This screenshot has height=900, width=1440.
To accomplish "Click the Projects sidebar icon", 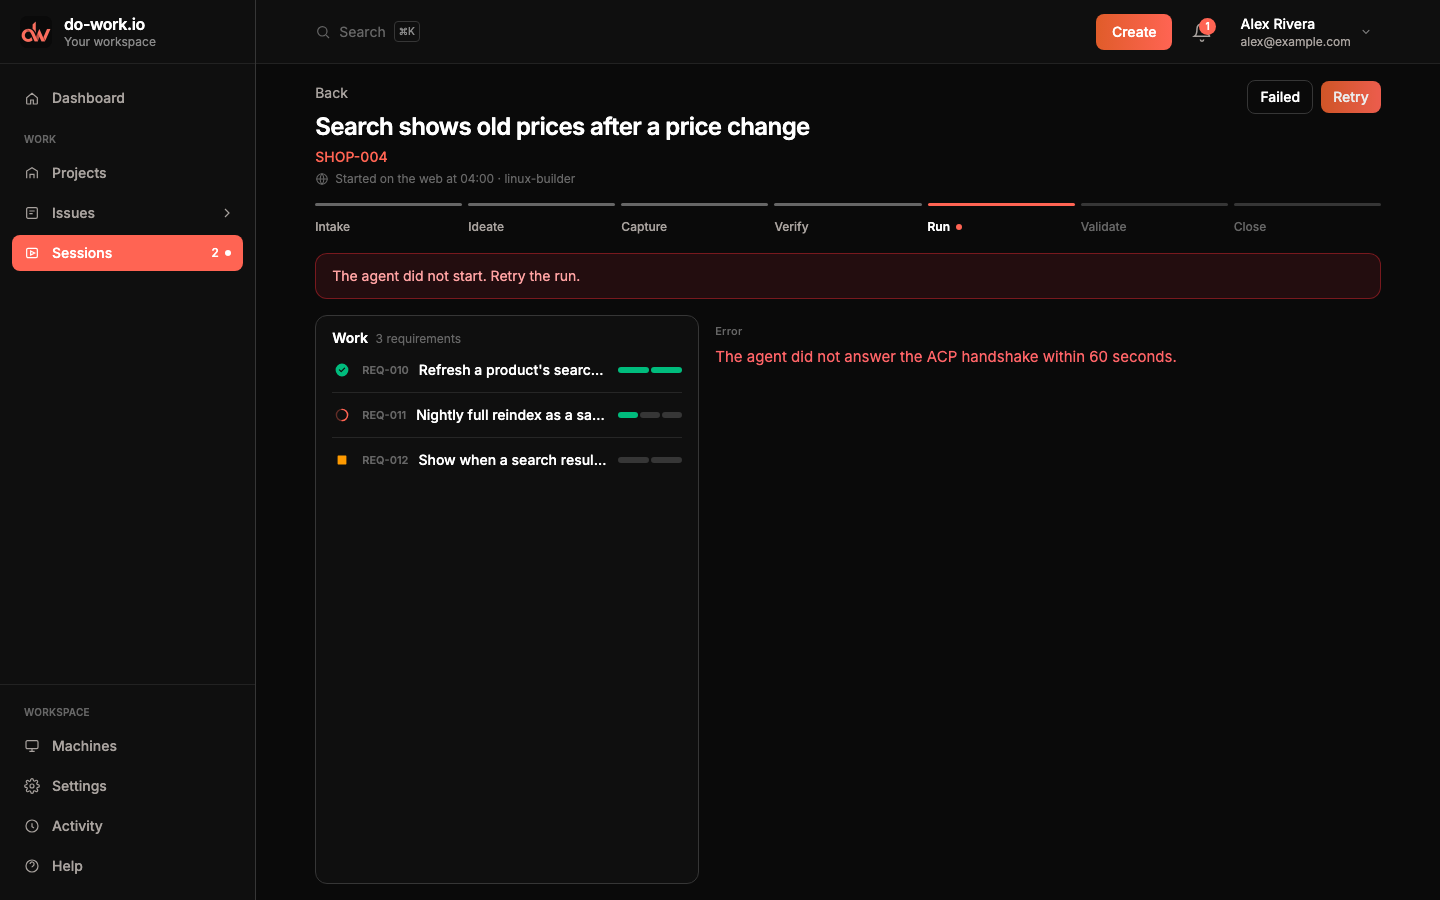I will (x=32, y=173).
